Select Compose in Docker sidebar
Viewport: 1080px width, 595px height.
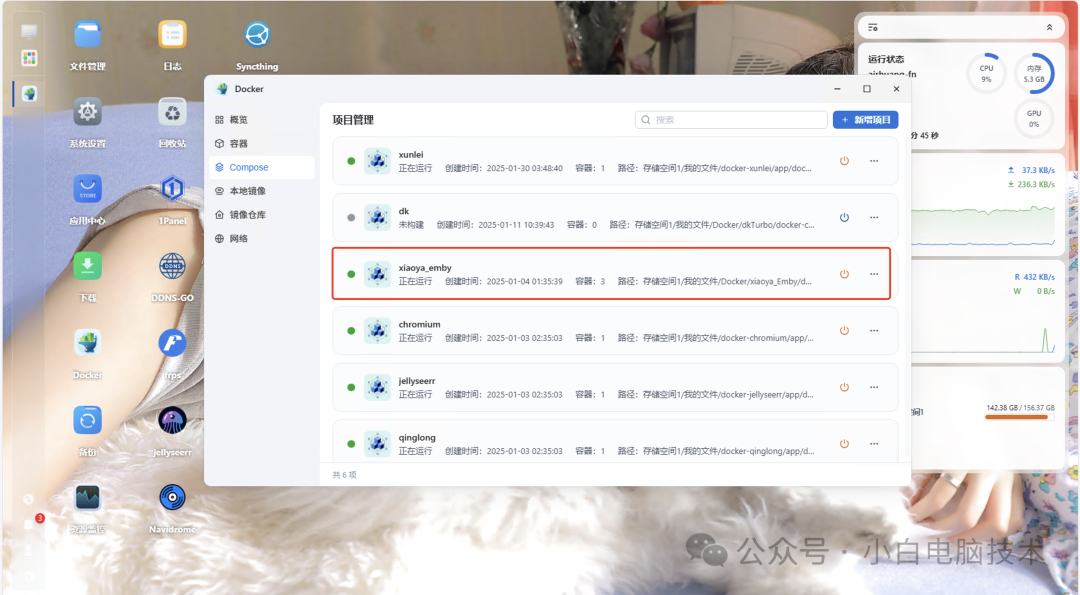[x=262, y=167]
